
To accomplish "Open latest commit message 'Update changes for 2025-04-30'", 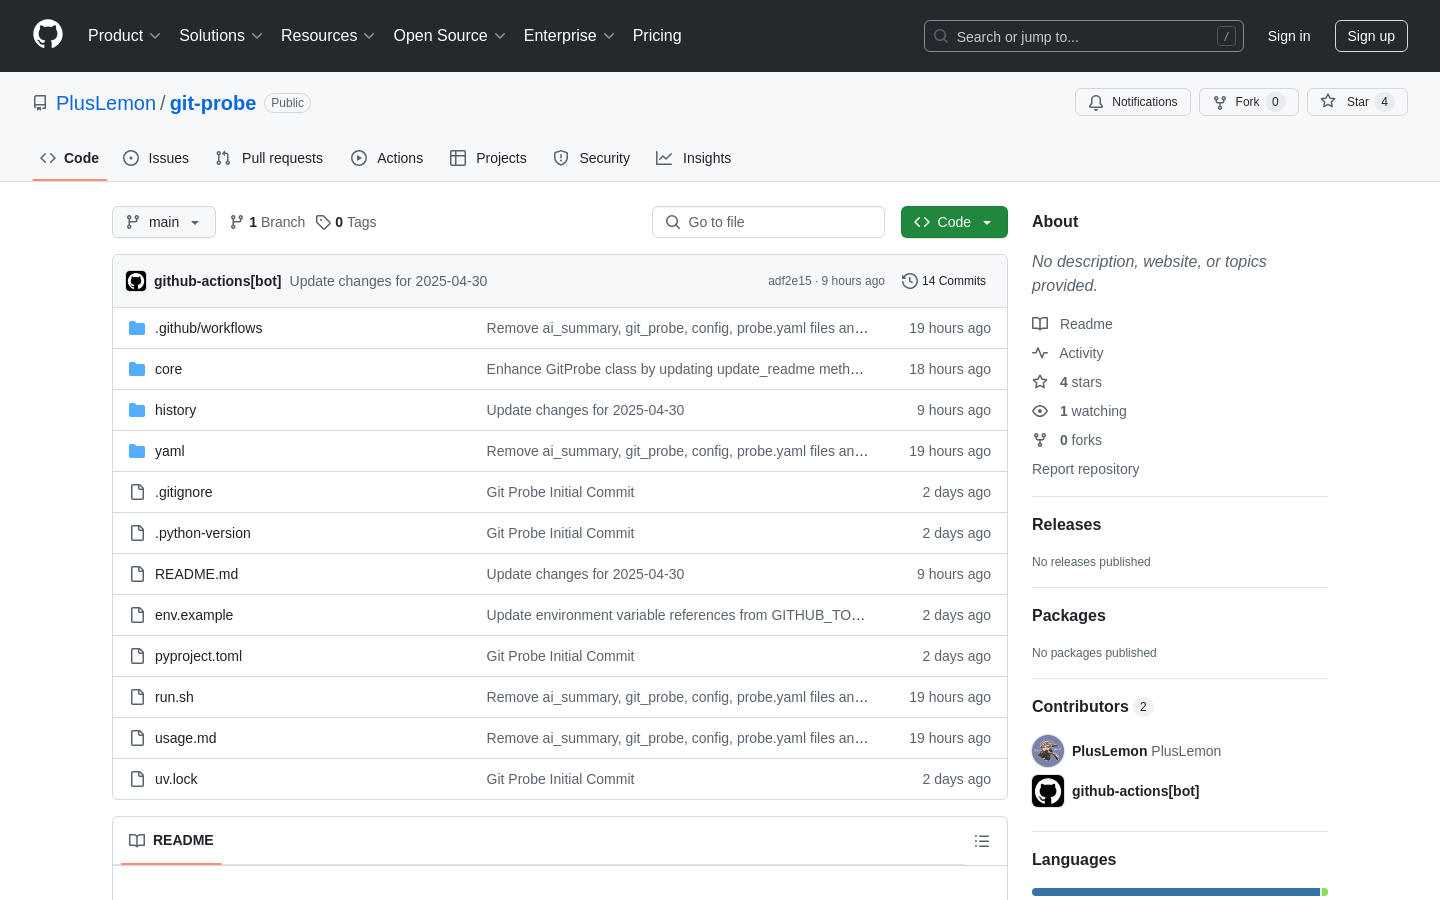I will point(388,281).
